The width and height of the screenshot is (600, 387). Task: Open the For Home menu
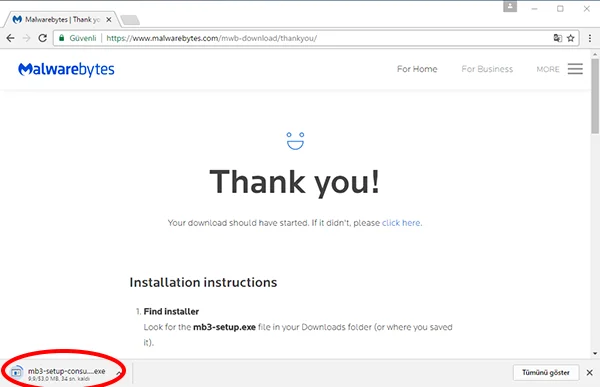[417, 69]
